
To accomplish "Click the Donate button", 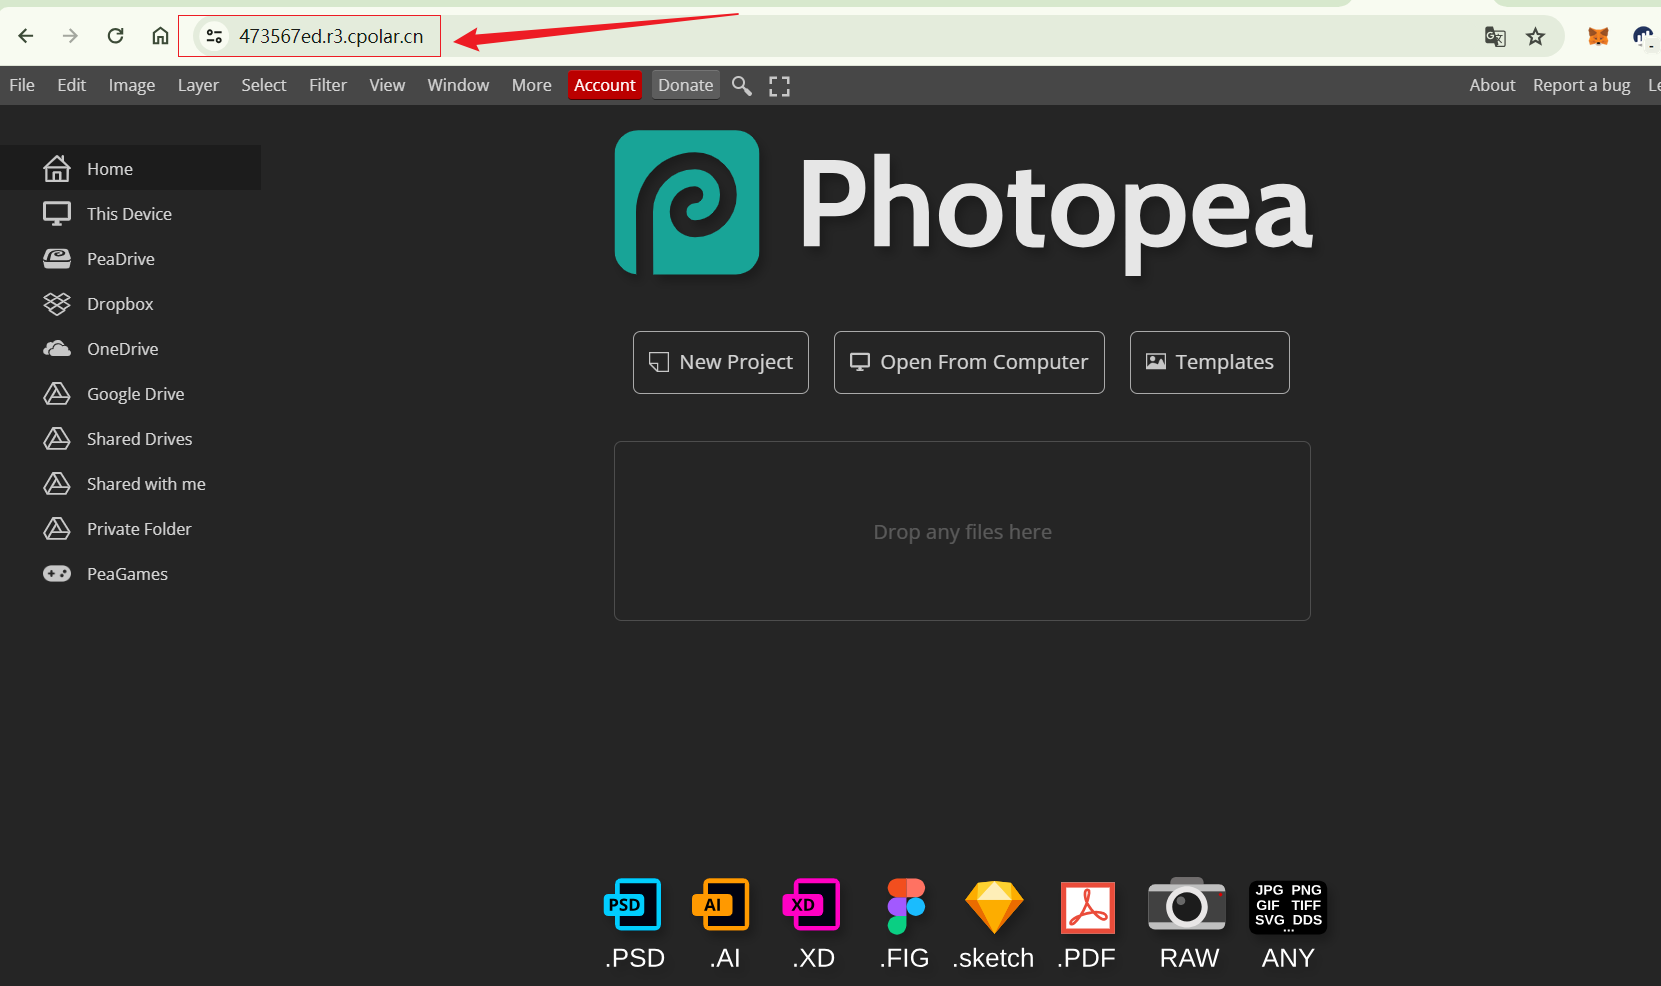I will (x=686, y=86).
